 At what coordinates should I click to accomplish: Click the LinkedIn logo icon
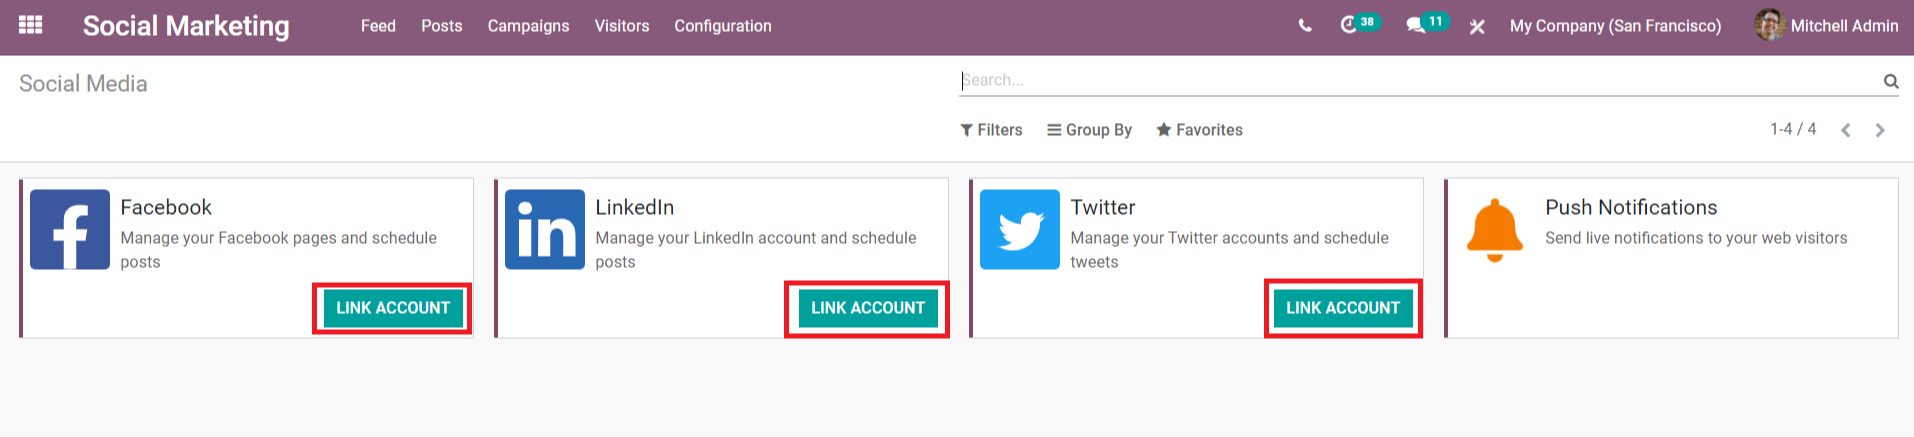click(x=545, y=230)
